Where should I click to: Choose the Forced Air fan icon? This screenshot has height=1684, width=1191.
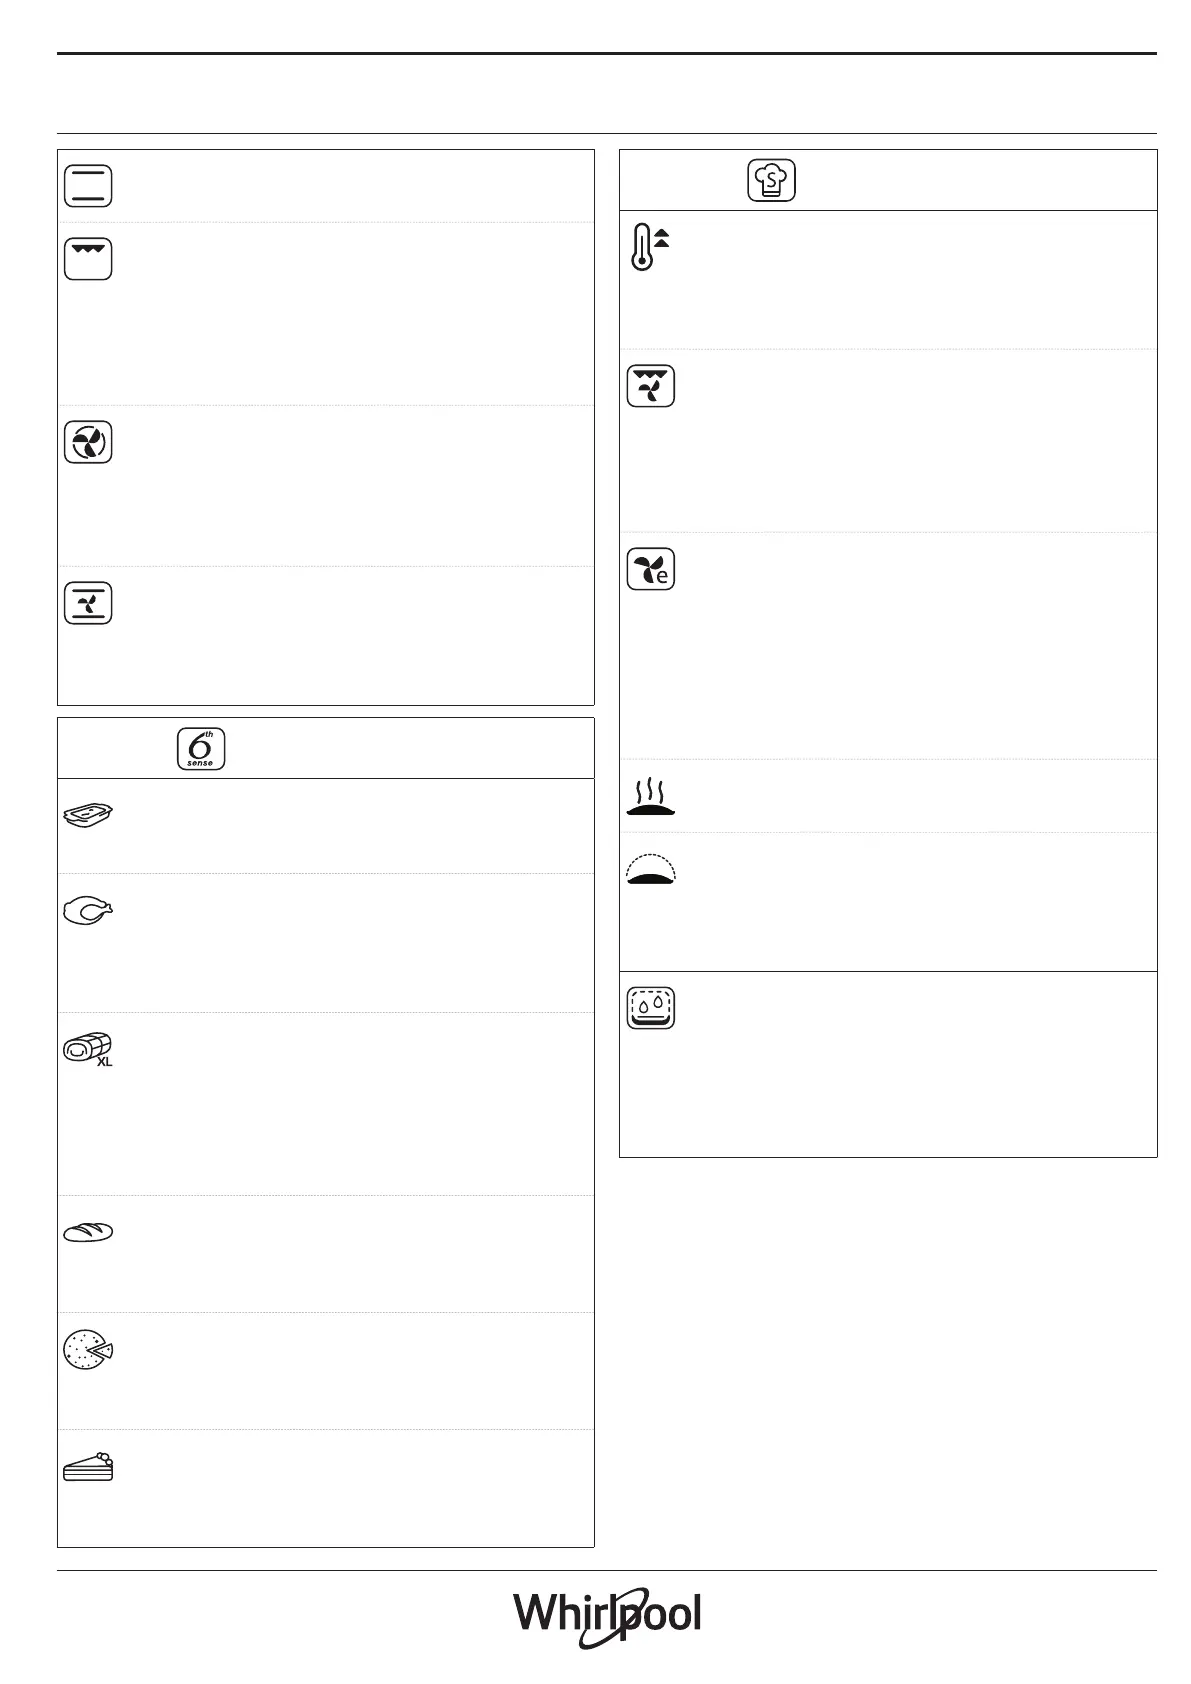88,442
